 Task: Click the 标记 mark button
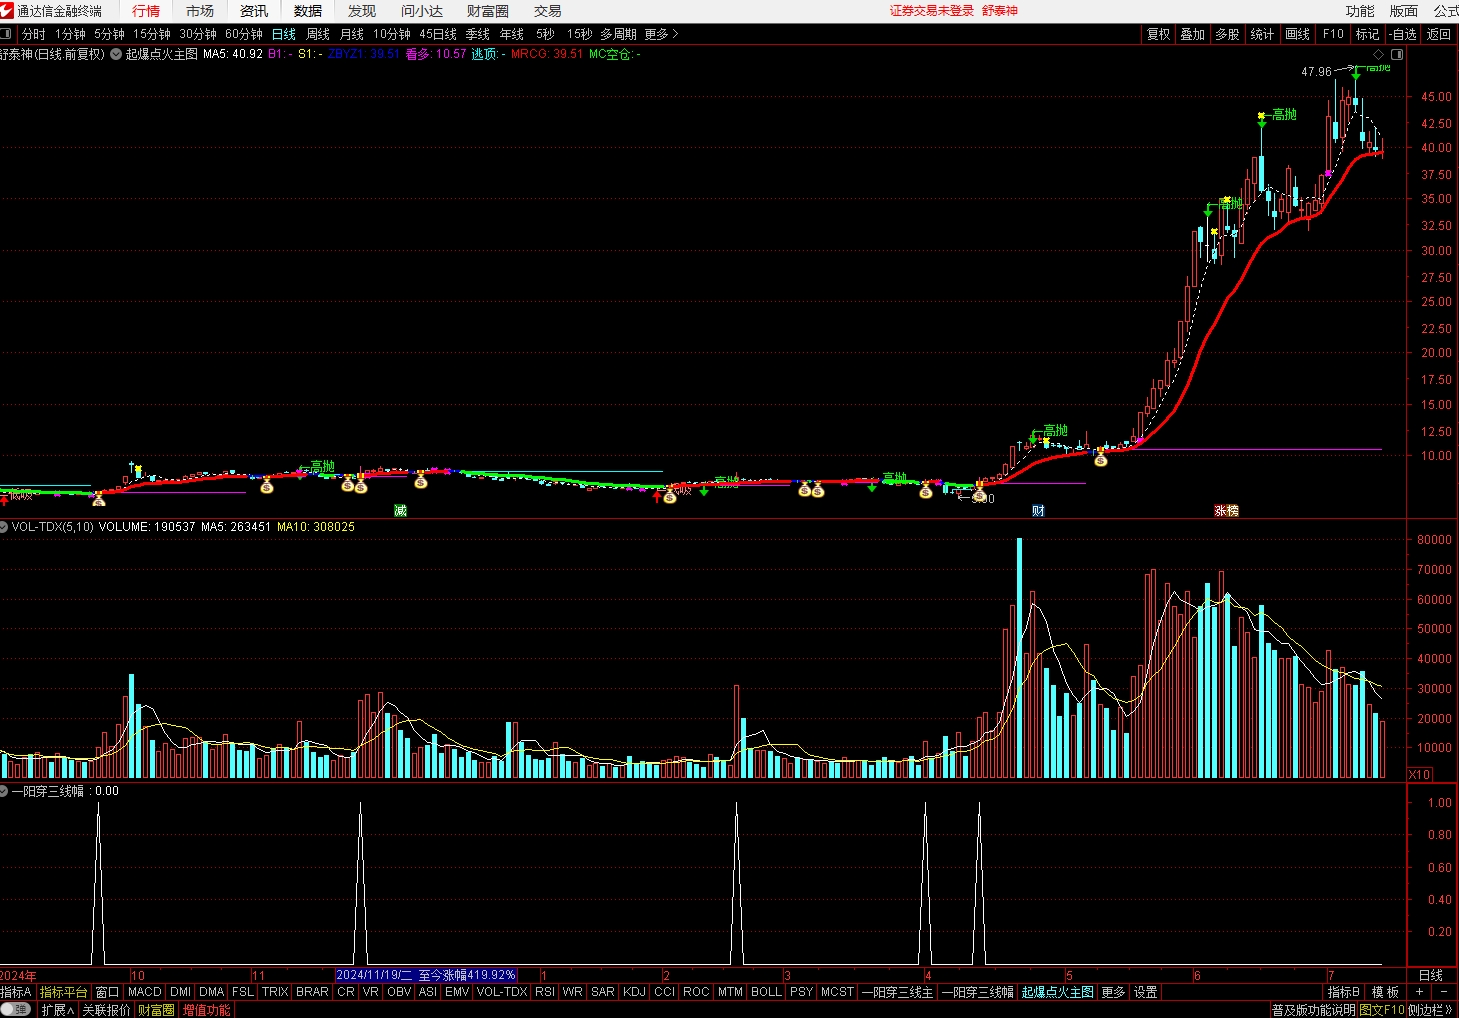[x=1367, y=34]
